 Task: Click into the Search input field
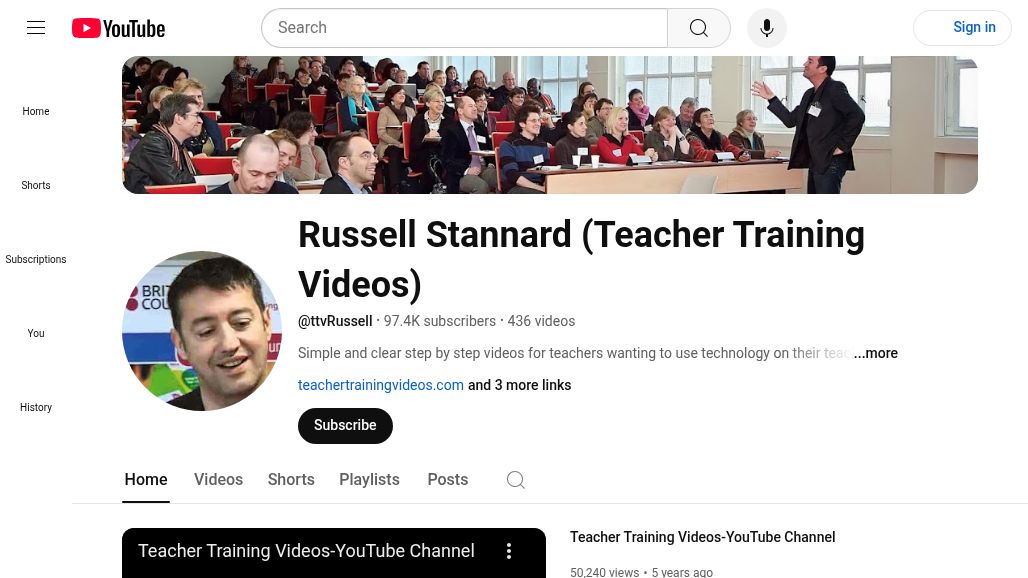(x=465, y=28)
